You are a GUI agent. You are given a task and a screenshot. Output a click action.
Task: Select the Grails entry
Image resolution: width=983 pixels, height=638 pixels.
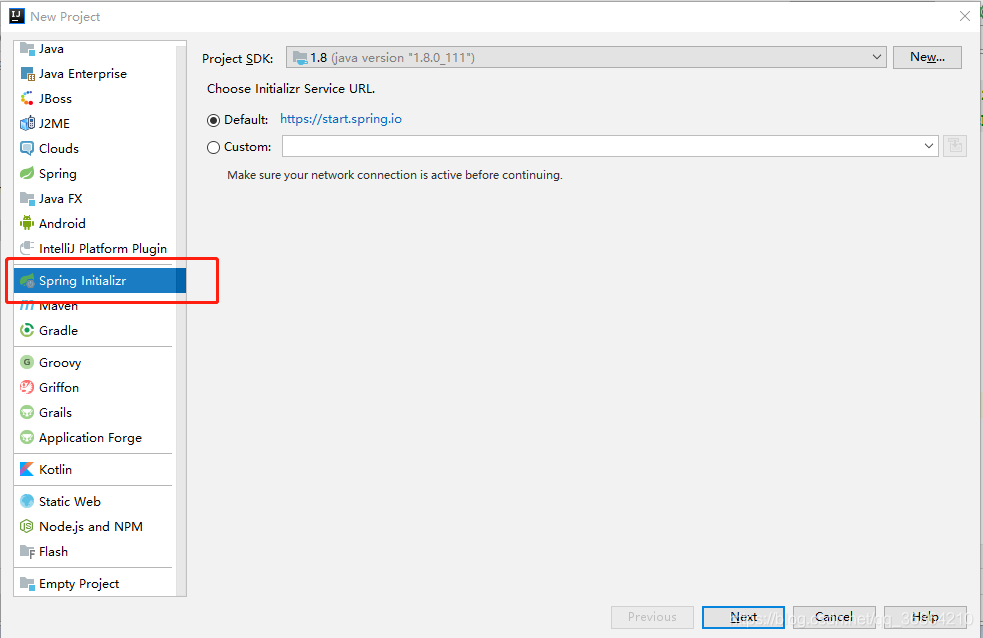95,412
